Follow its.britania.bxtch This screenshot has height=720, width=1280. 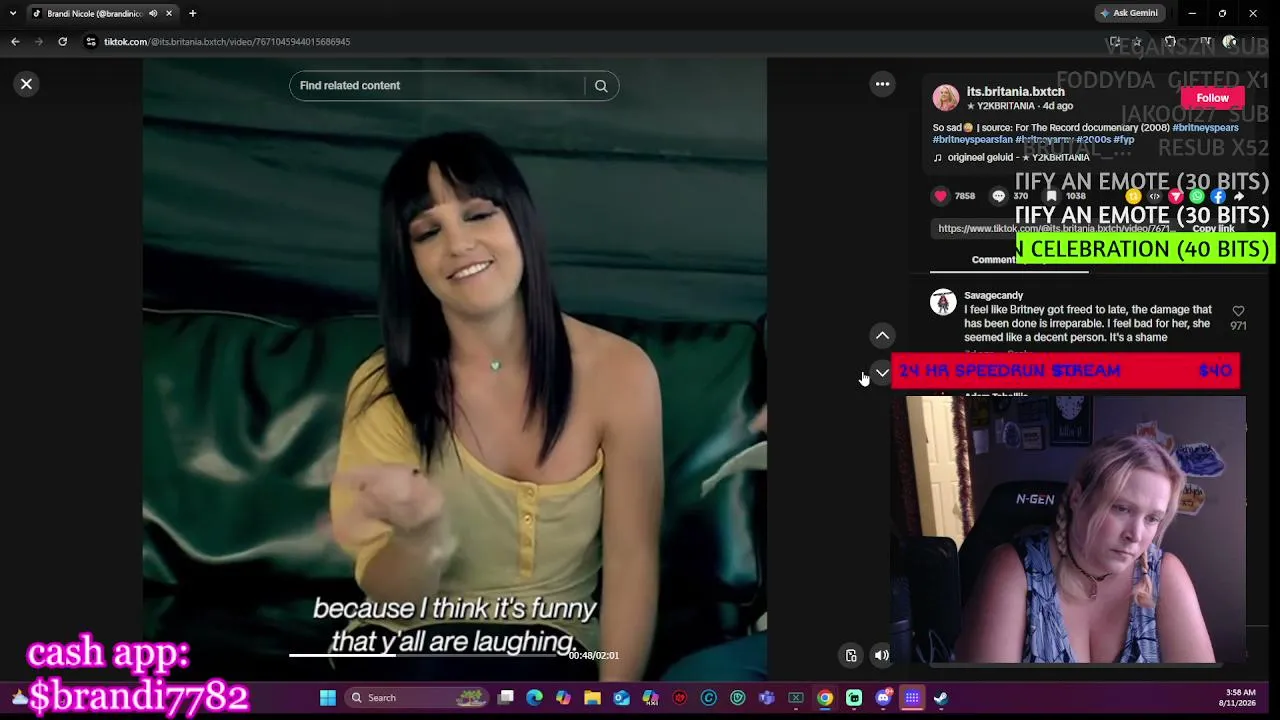[x=1212, y=98]
